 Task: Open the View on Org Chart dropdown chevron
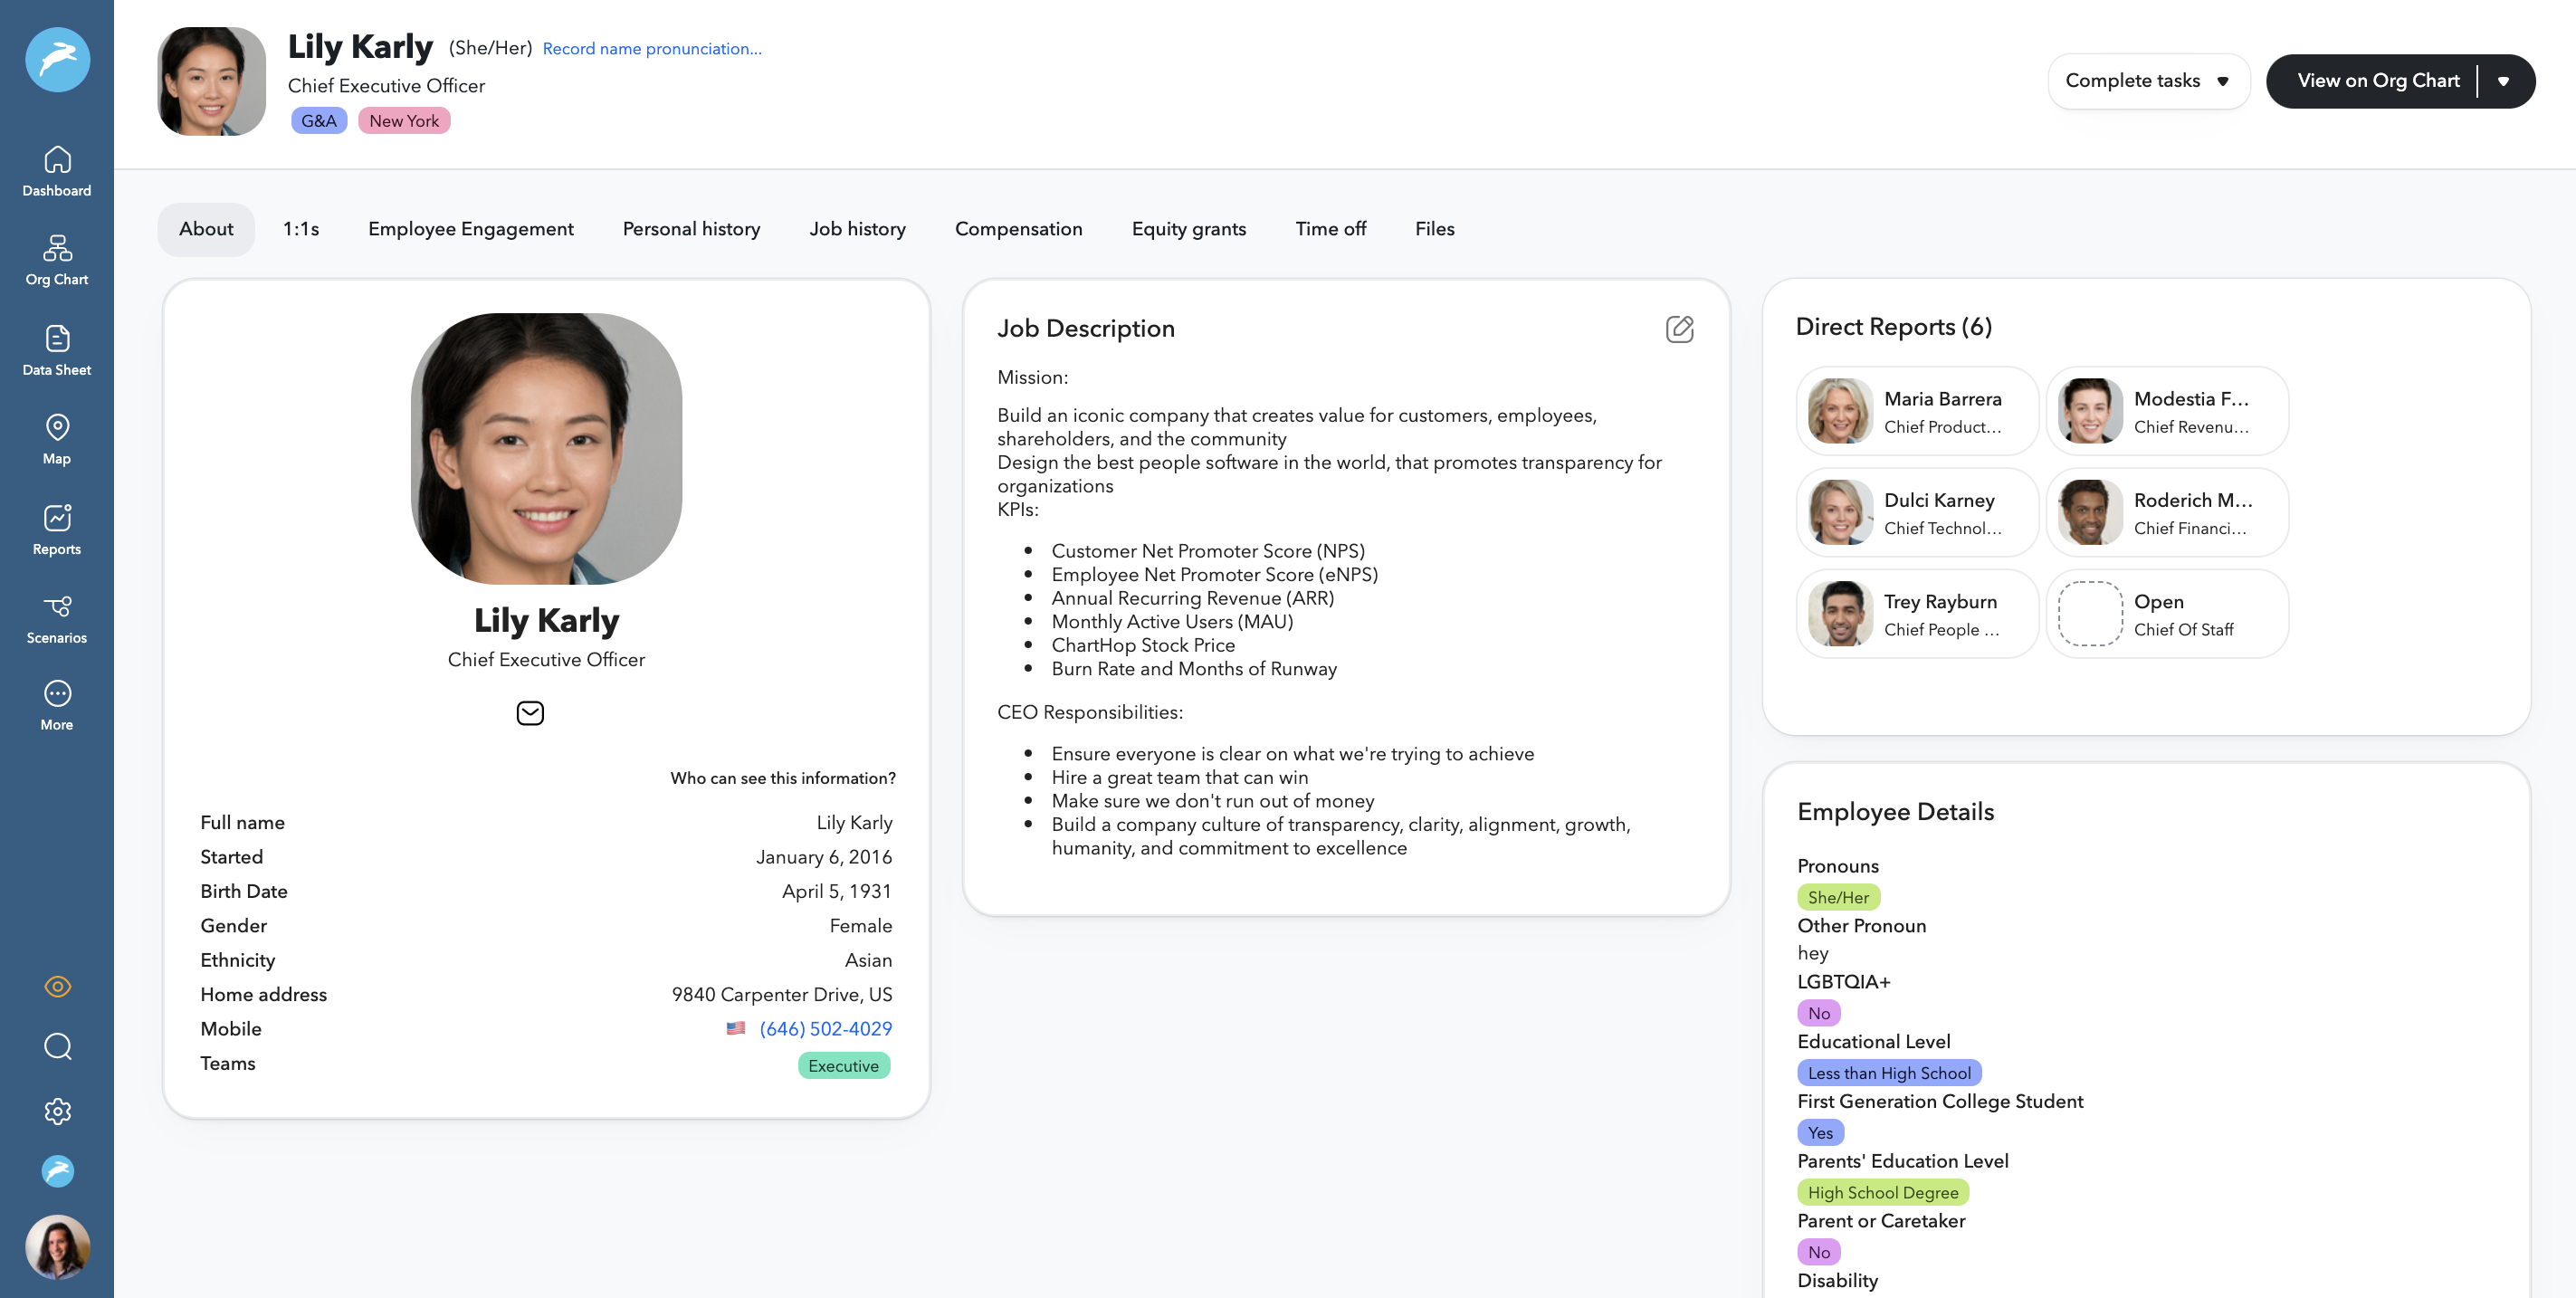coord(2504,81)
